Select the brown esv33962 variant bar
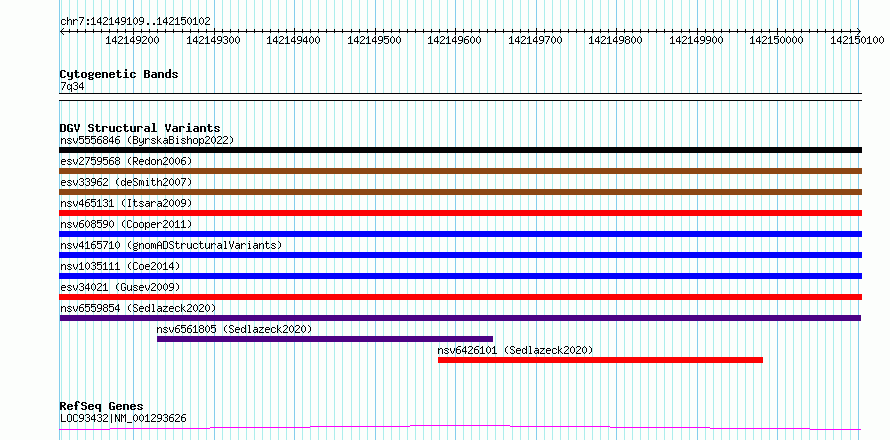 [x=461, y=192]
